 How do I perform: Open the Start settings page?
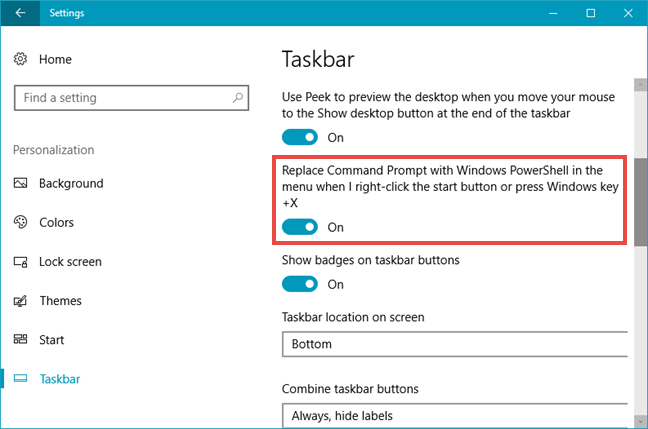pos(51,340)
